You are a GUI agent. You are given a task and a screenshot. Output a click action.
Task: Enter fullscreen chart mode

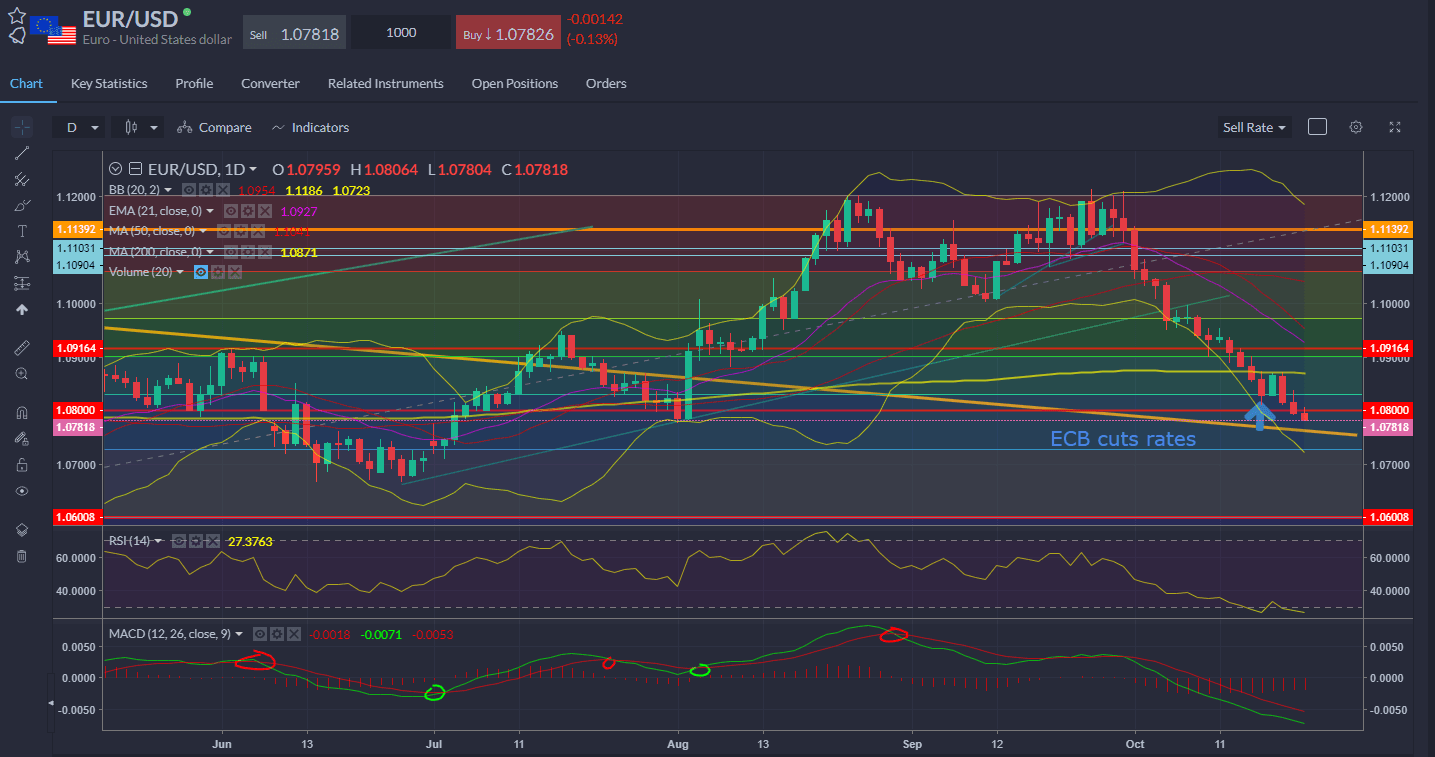1396,127
